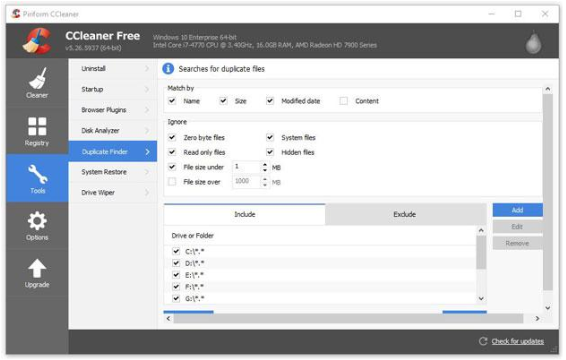Screen dimensions: 566x360
Task: Click the Add button
Action: pos(517,210)
